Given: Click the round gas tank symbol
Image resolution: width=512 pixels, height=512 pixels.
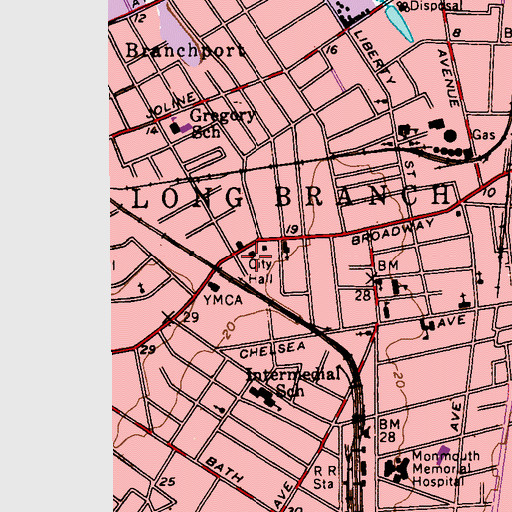Looking at the screenshot, I should pos(450,136).
